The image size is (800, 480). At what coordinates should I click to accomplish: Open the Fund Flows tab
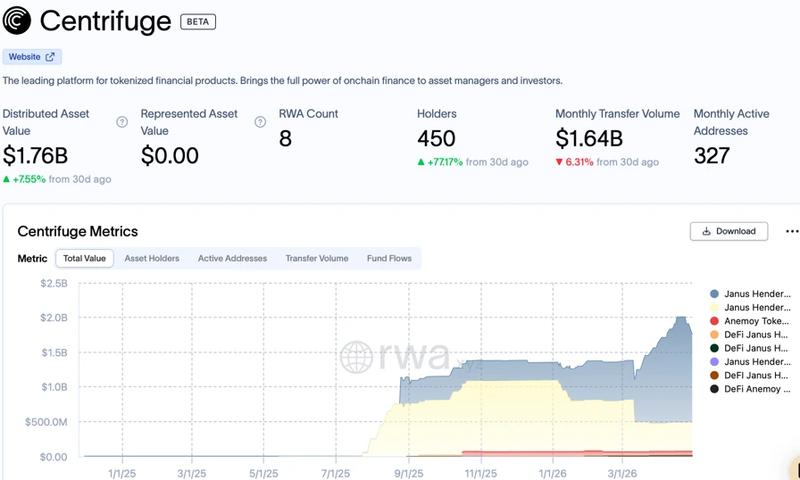point(389,258)
